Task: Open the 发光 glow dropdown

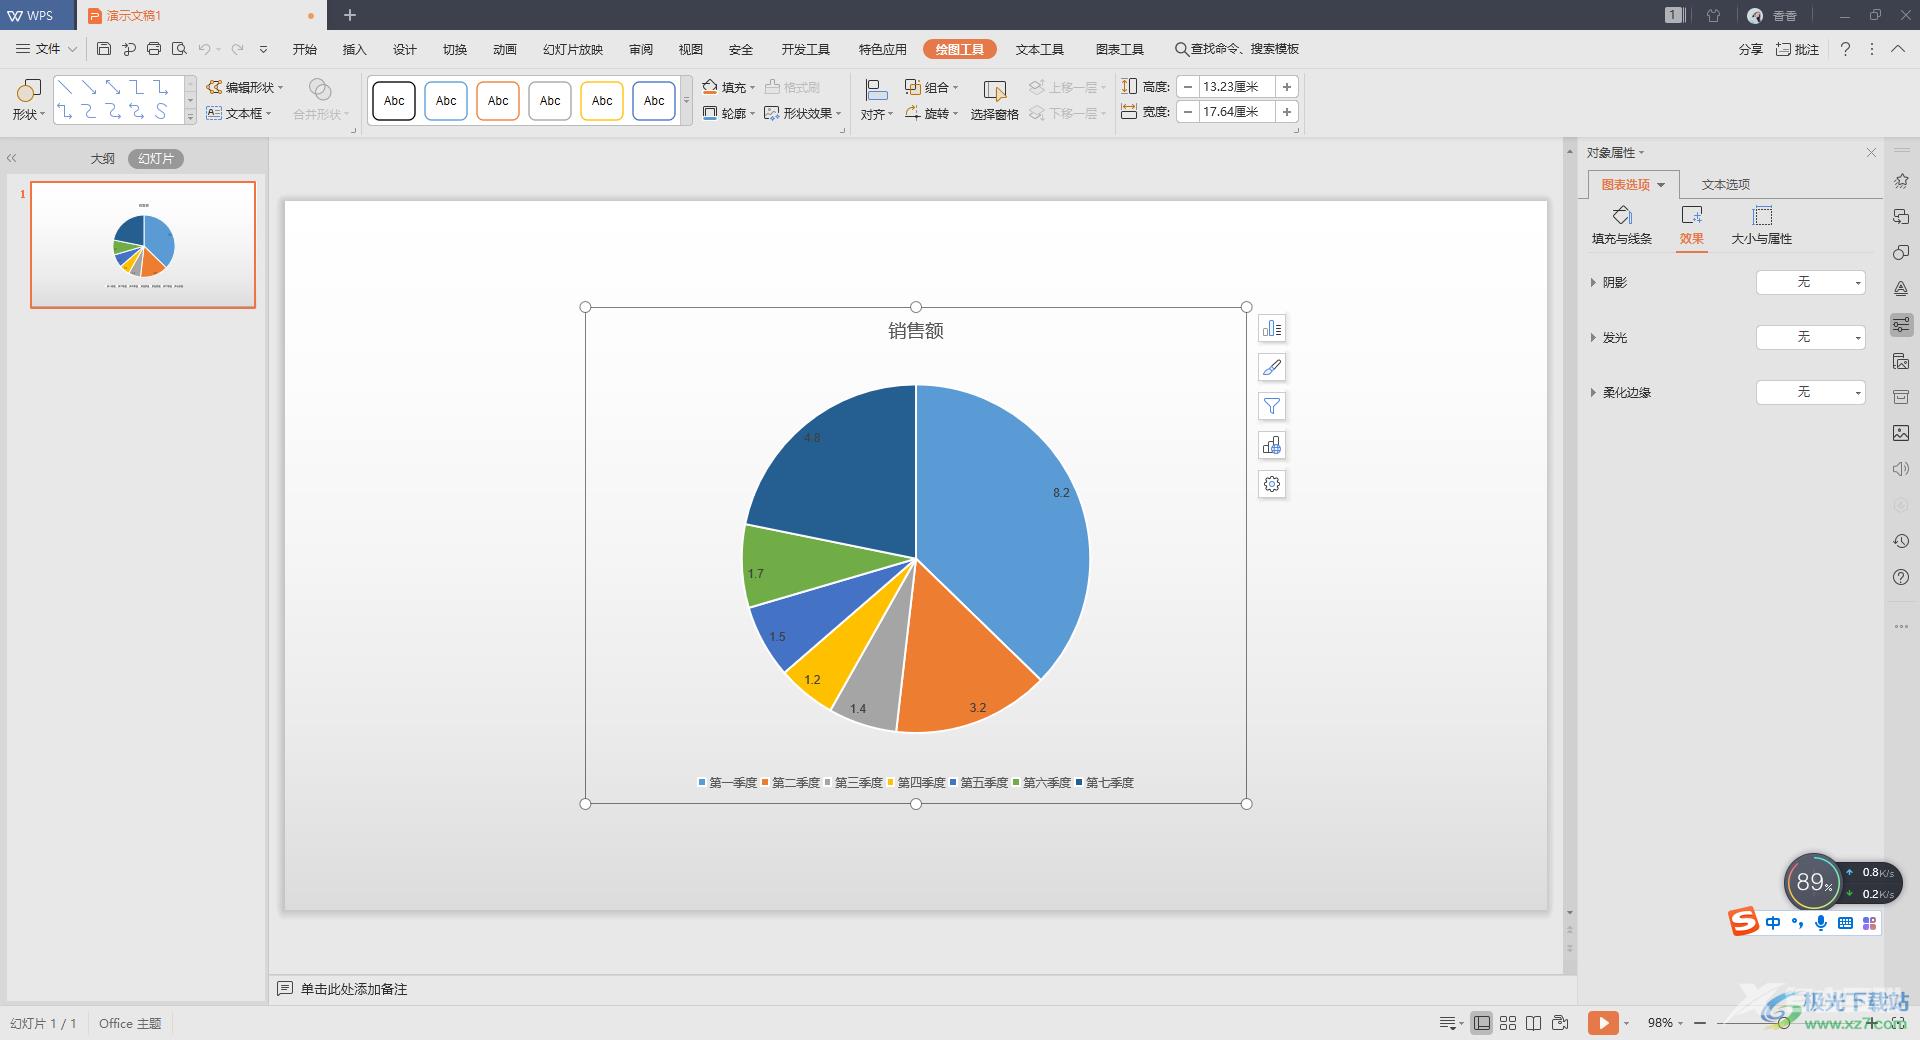Action: click(x=1811, y=337)
